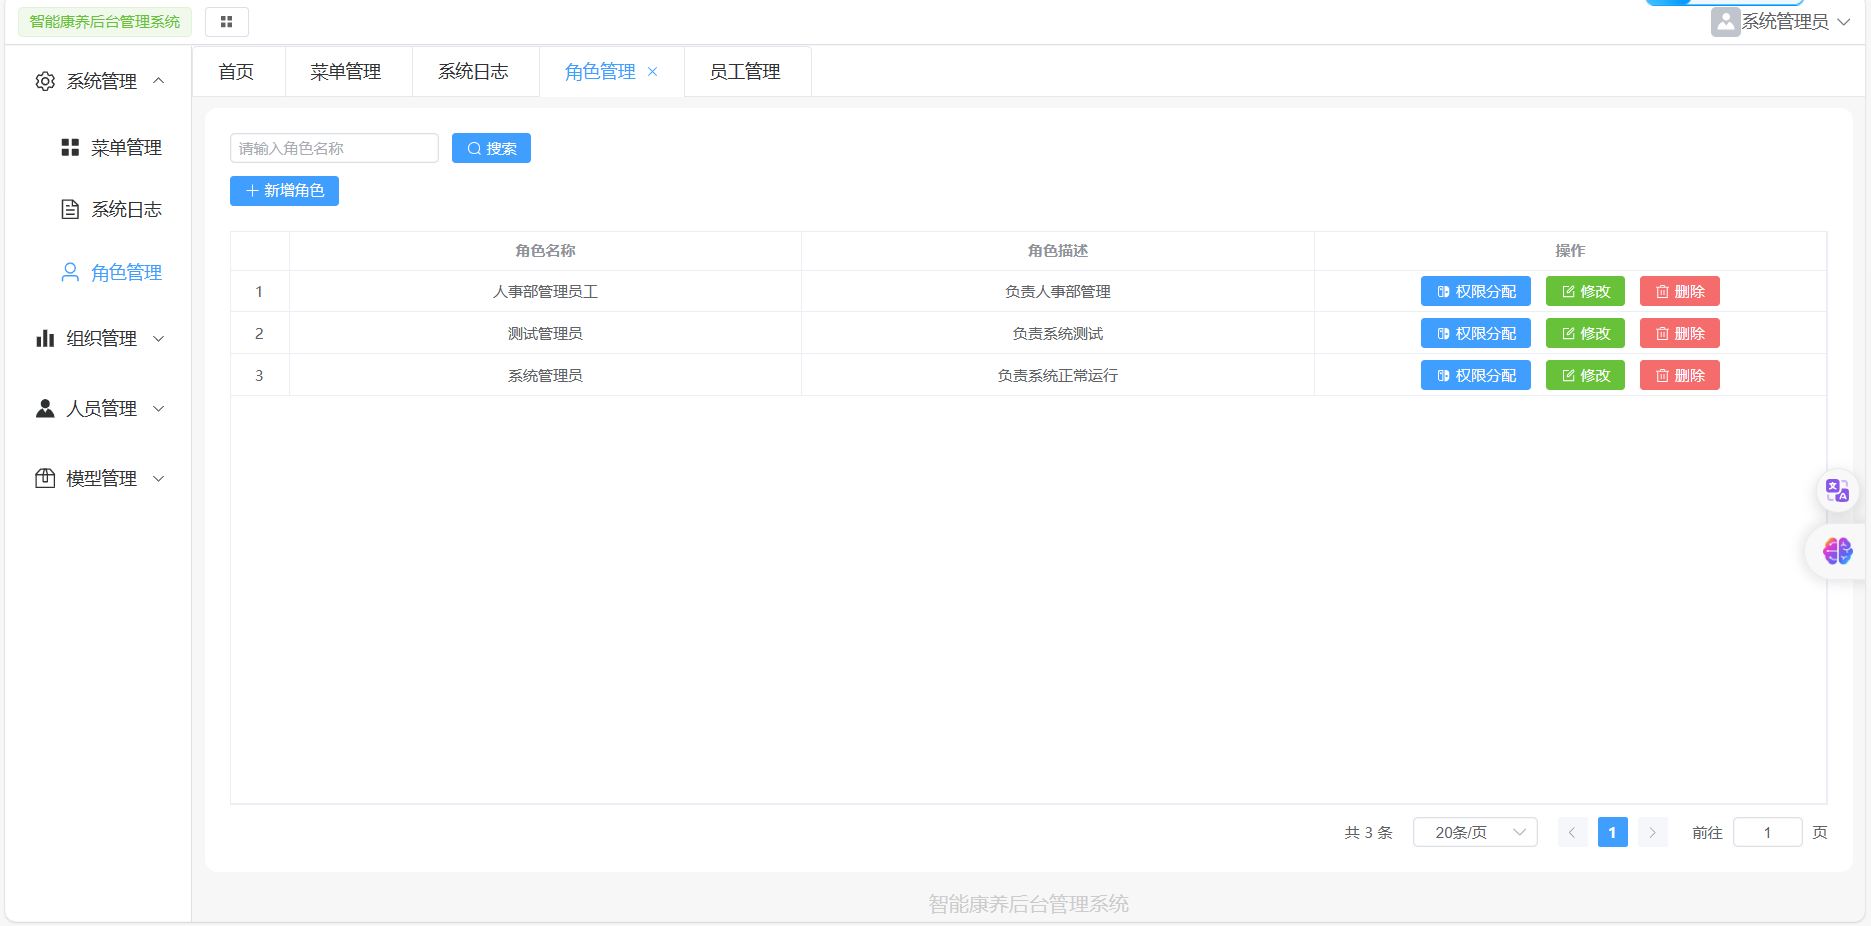The width and height of the screenshot is (1871, 926).
Task: Expand the 模型管理 menu chevron
Action: (158, 479)
